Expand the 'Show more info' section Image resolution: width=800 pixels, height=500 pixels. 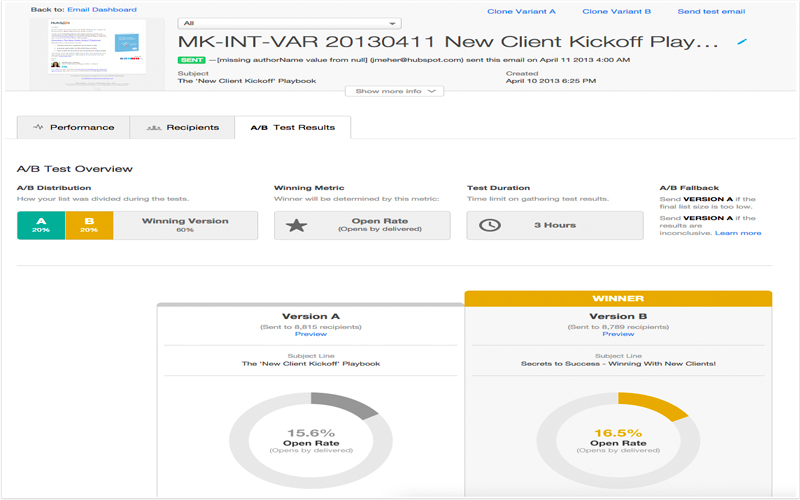(x=396, y=91)
